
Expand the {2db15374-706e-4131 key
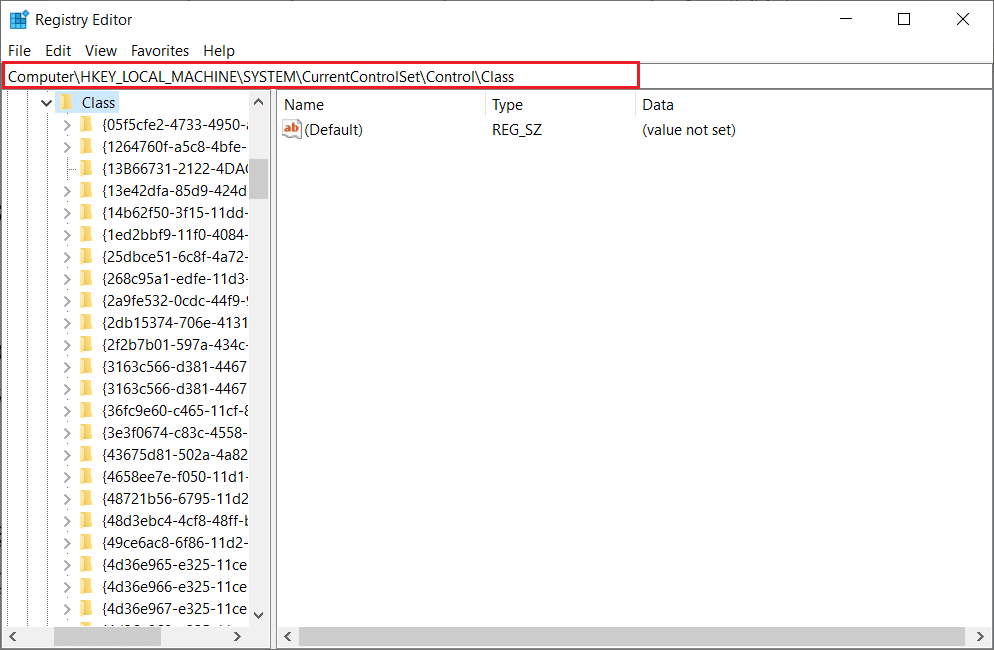click(67, 323)
